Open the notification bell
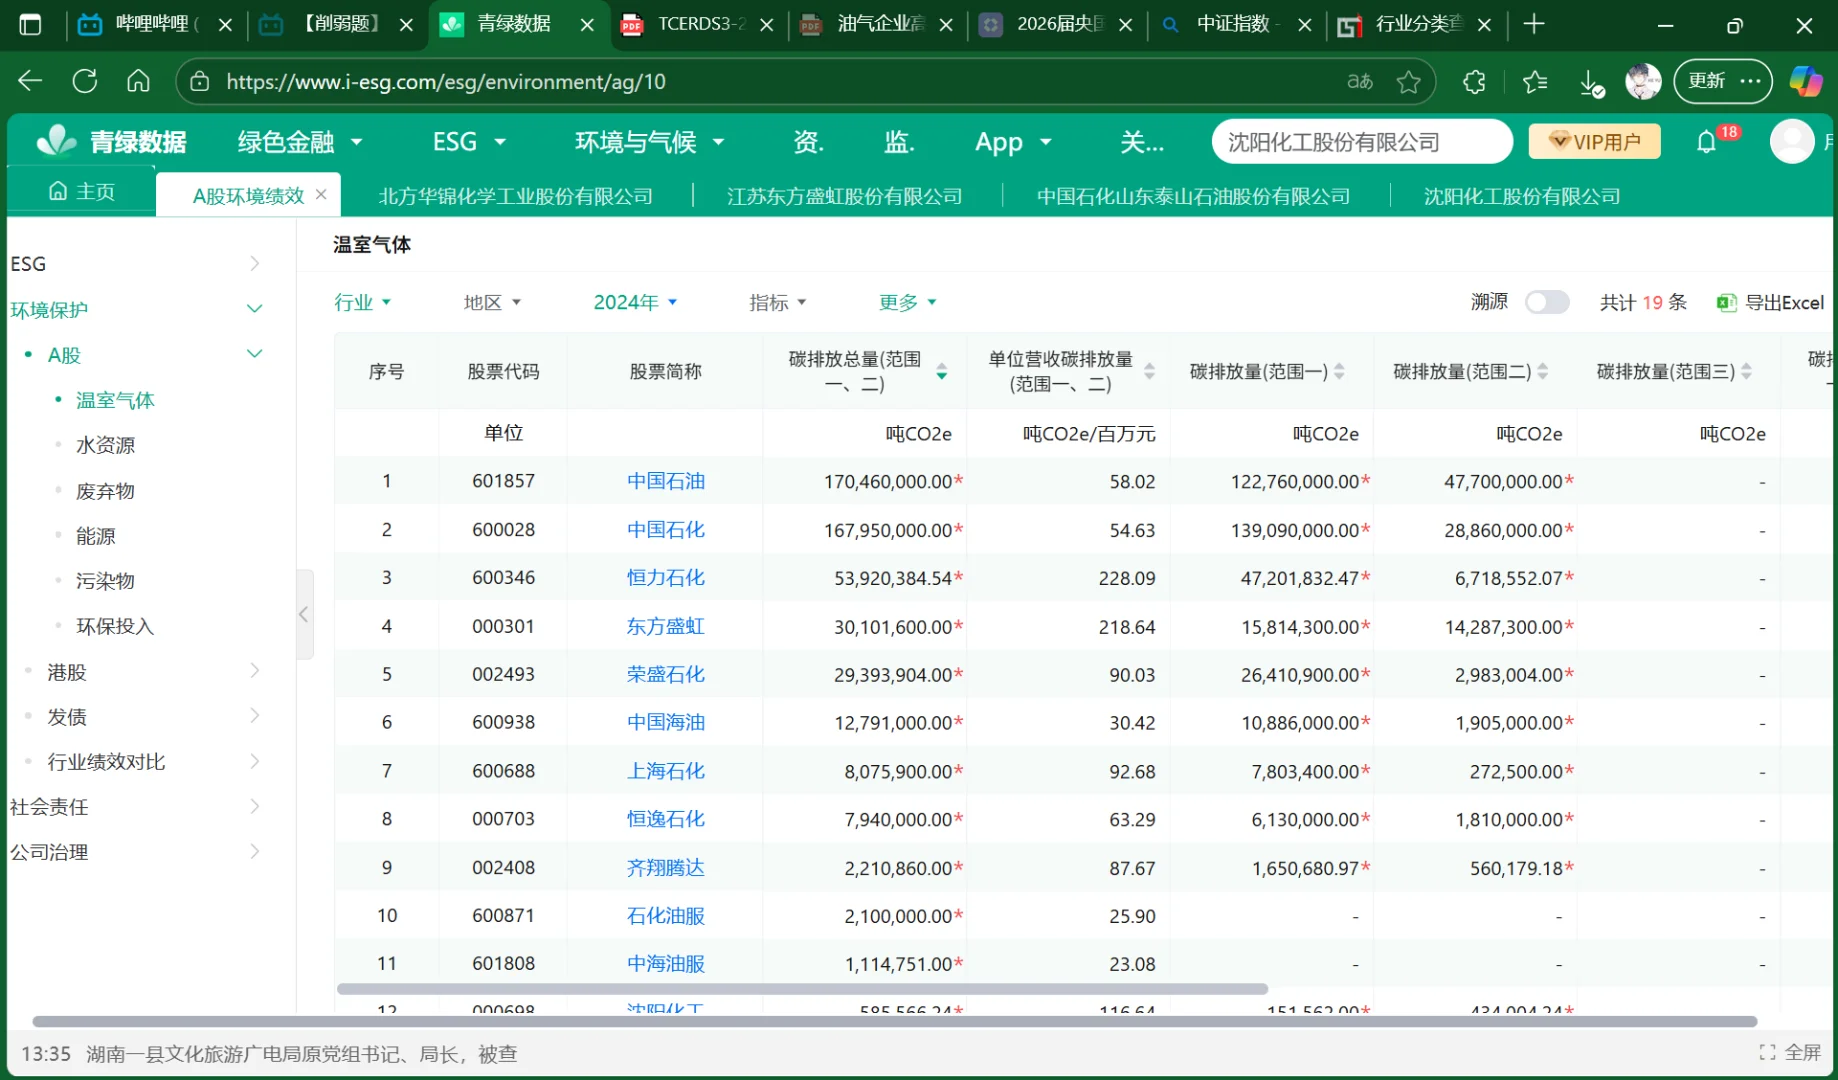This screenshot has width=1838, height=1080. click(x=1707, y=142)
